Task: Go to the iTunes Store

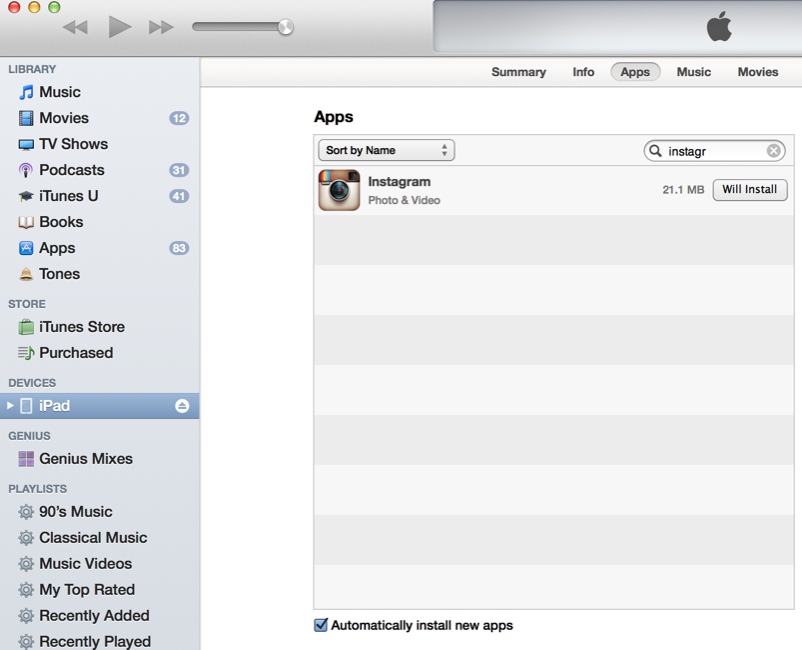Action: 81,327
